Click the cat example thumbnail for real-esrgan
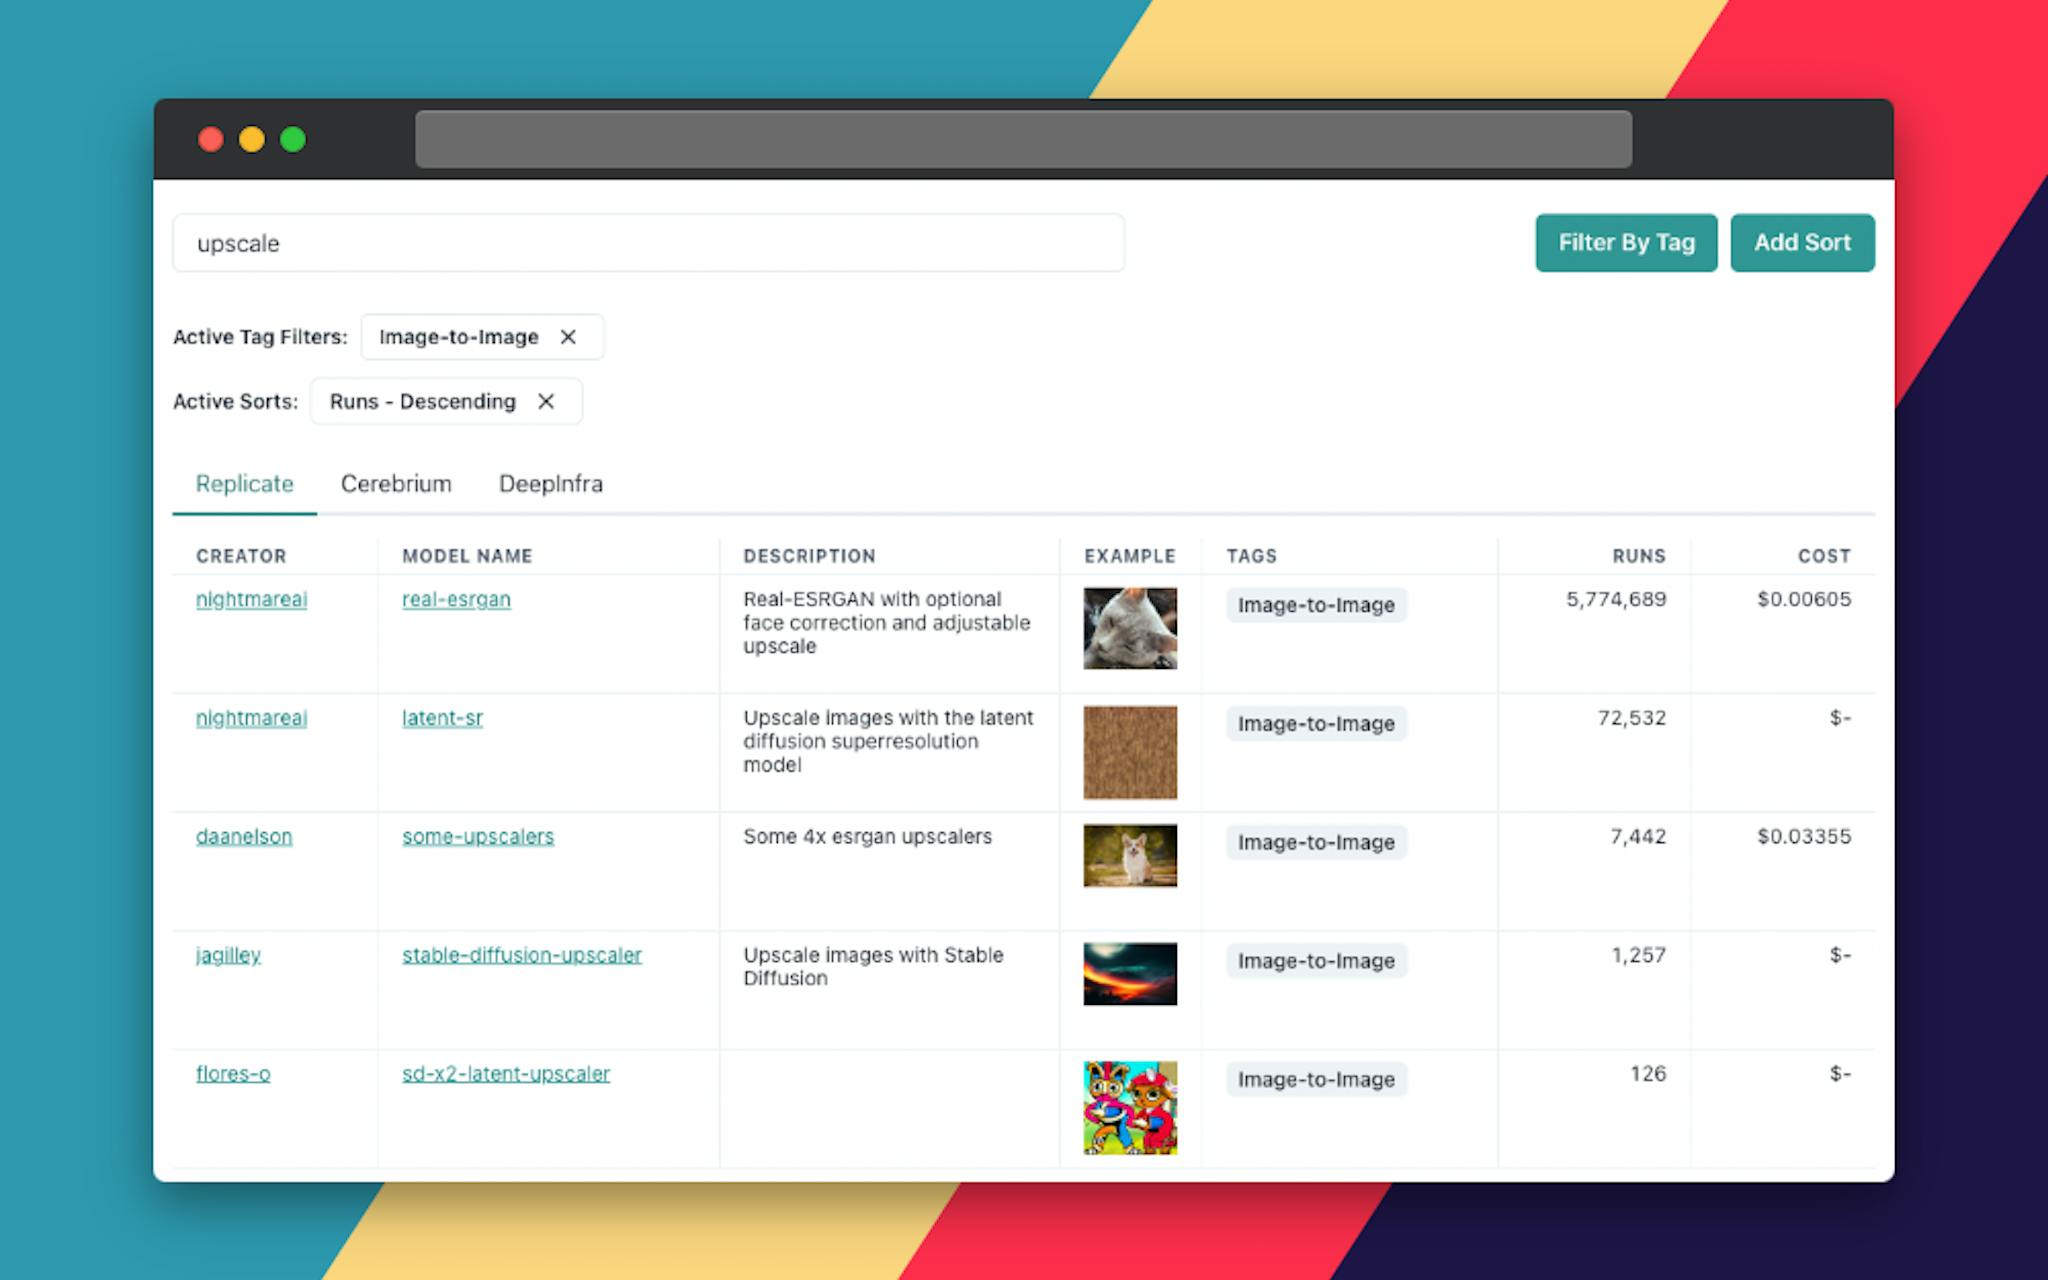 coord(1130,628)
